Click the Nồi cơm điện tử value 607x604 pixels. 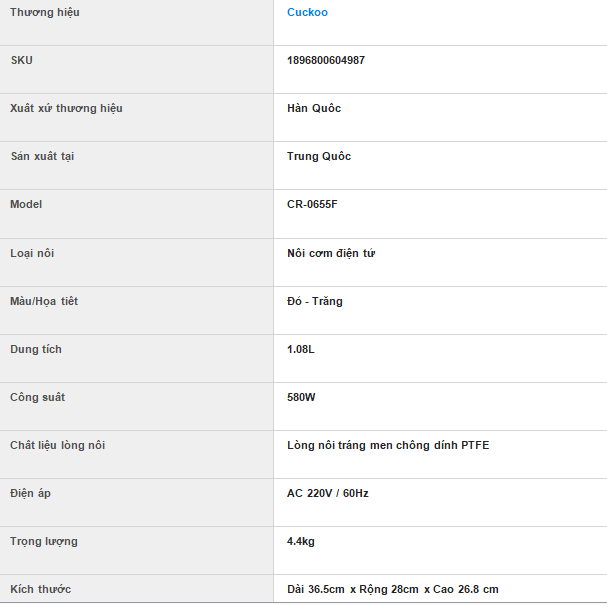coord(331,253)
